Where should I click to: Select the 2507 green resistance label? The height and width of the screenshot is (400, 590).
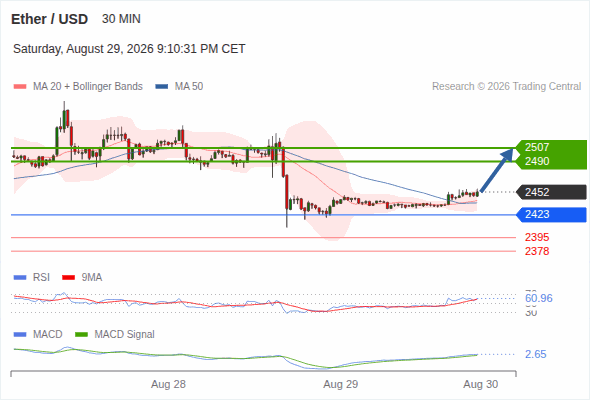click(537, 147)
